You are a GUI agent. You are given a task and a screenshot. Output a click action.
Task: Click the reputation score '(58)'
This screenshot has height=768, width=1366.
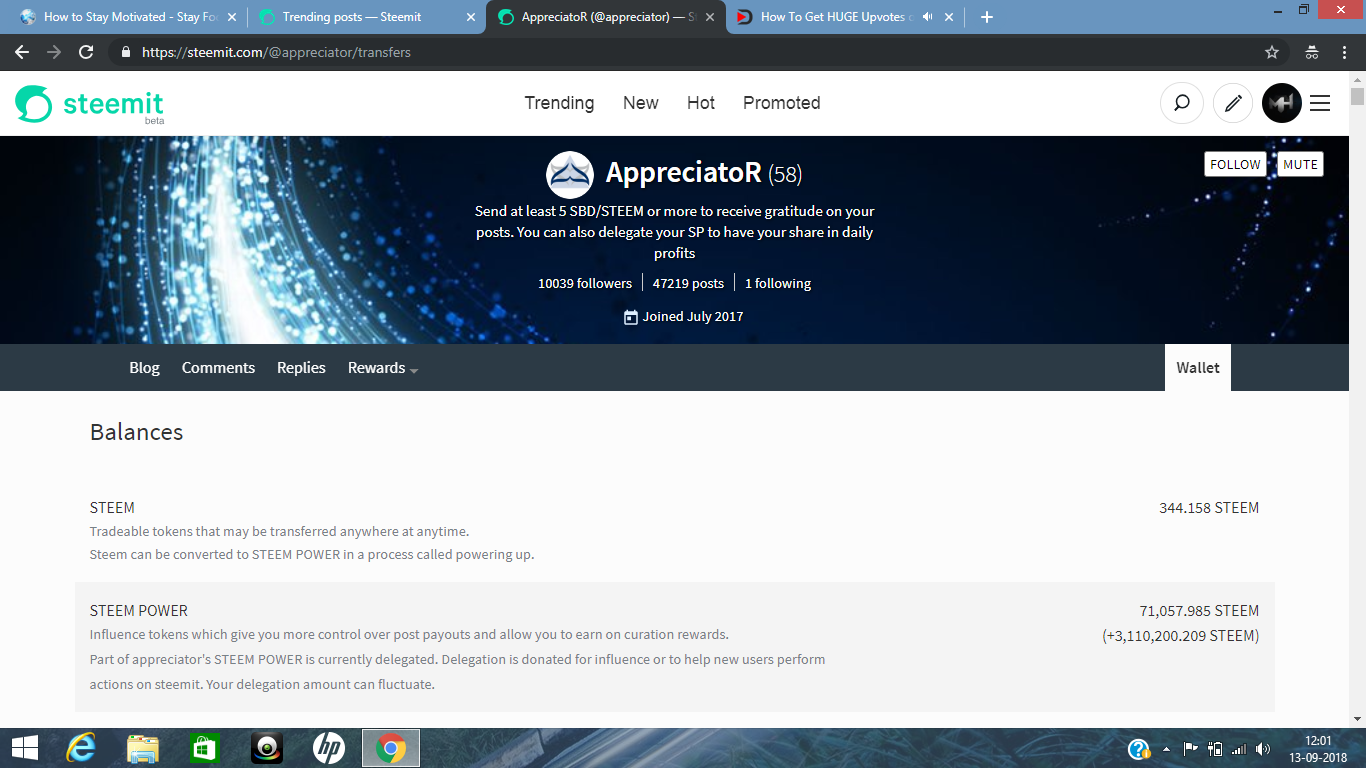pyautogui.click(x=785, y=174)
